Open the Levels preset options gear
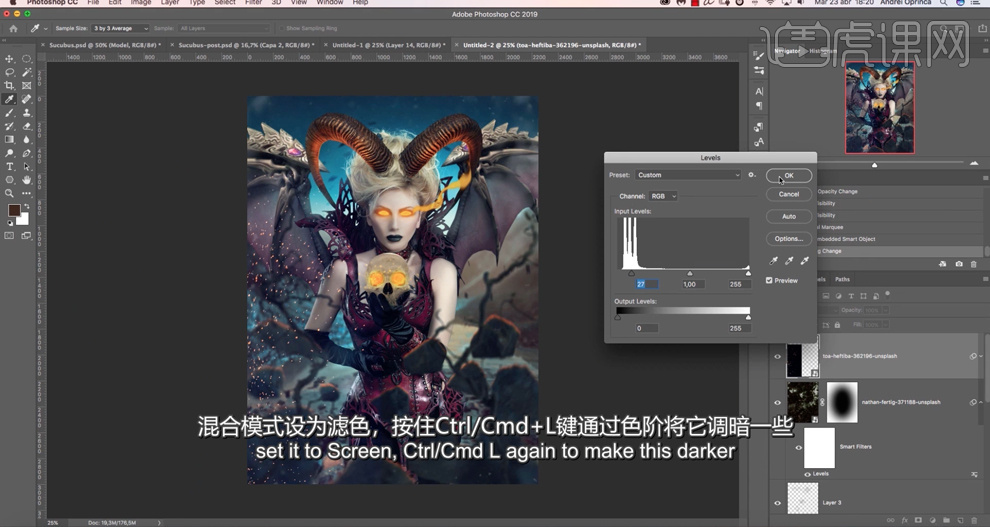This screenshot has width=990, height=527. point(752,175)
